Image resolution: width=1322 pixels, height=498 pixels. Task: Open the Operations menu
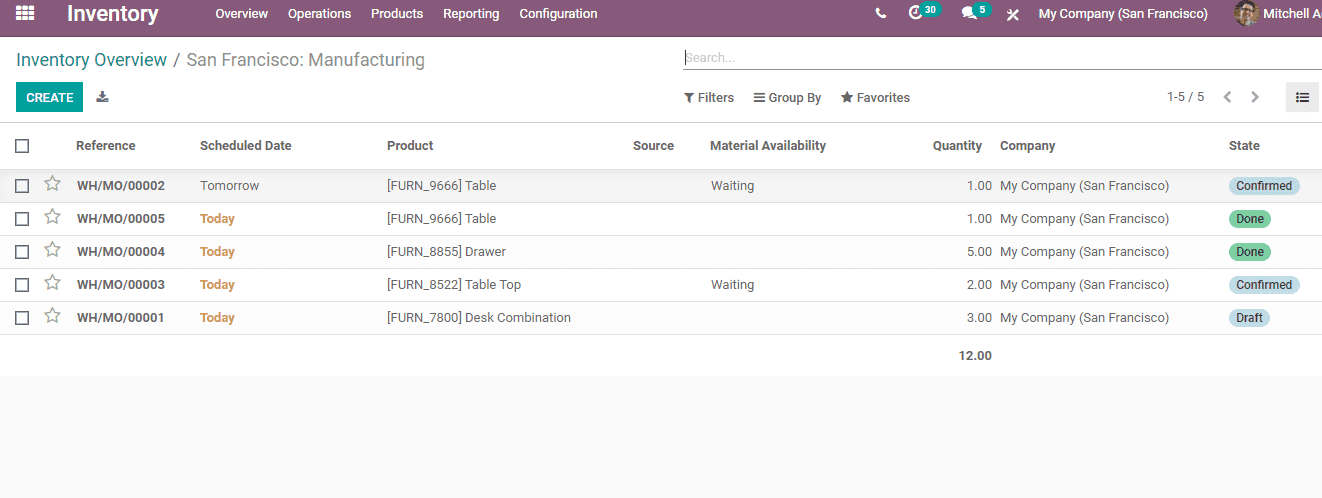click(x=319, y=14)
